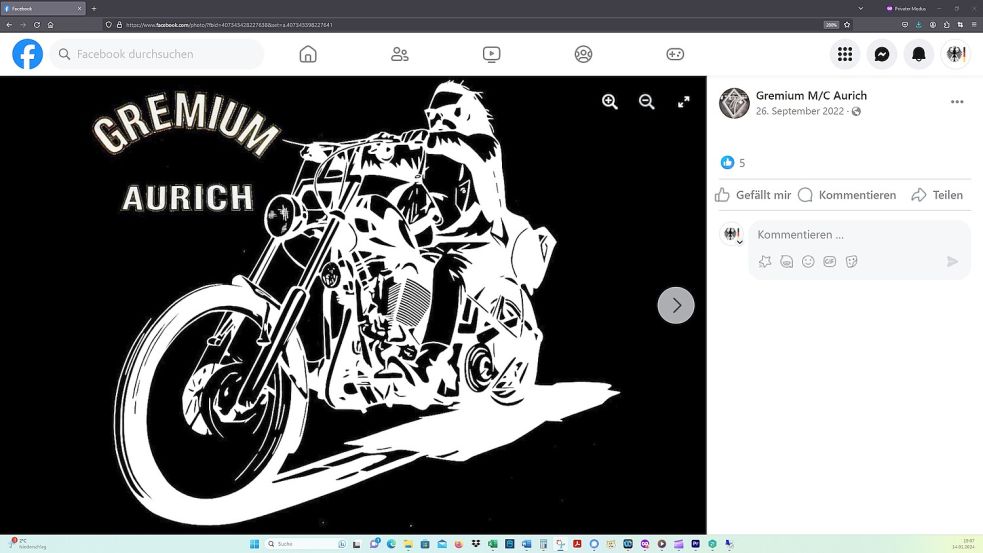Open the 26. September 2022 post date
The image size is (983, 553).
(x=799, y=111)
